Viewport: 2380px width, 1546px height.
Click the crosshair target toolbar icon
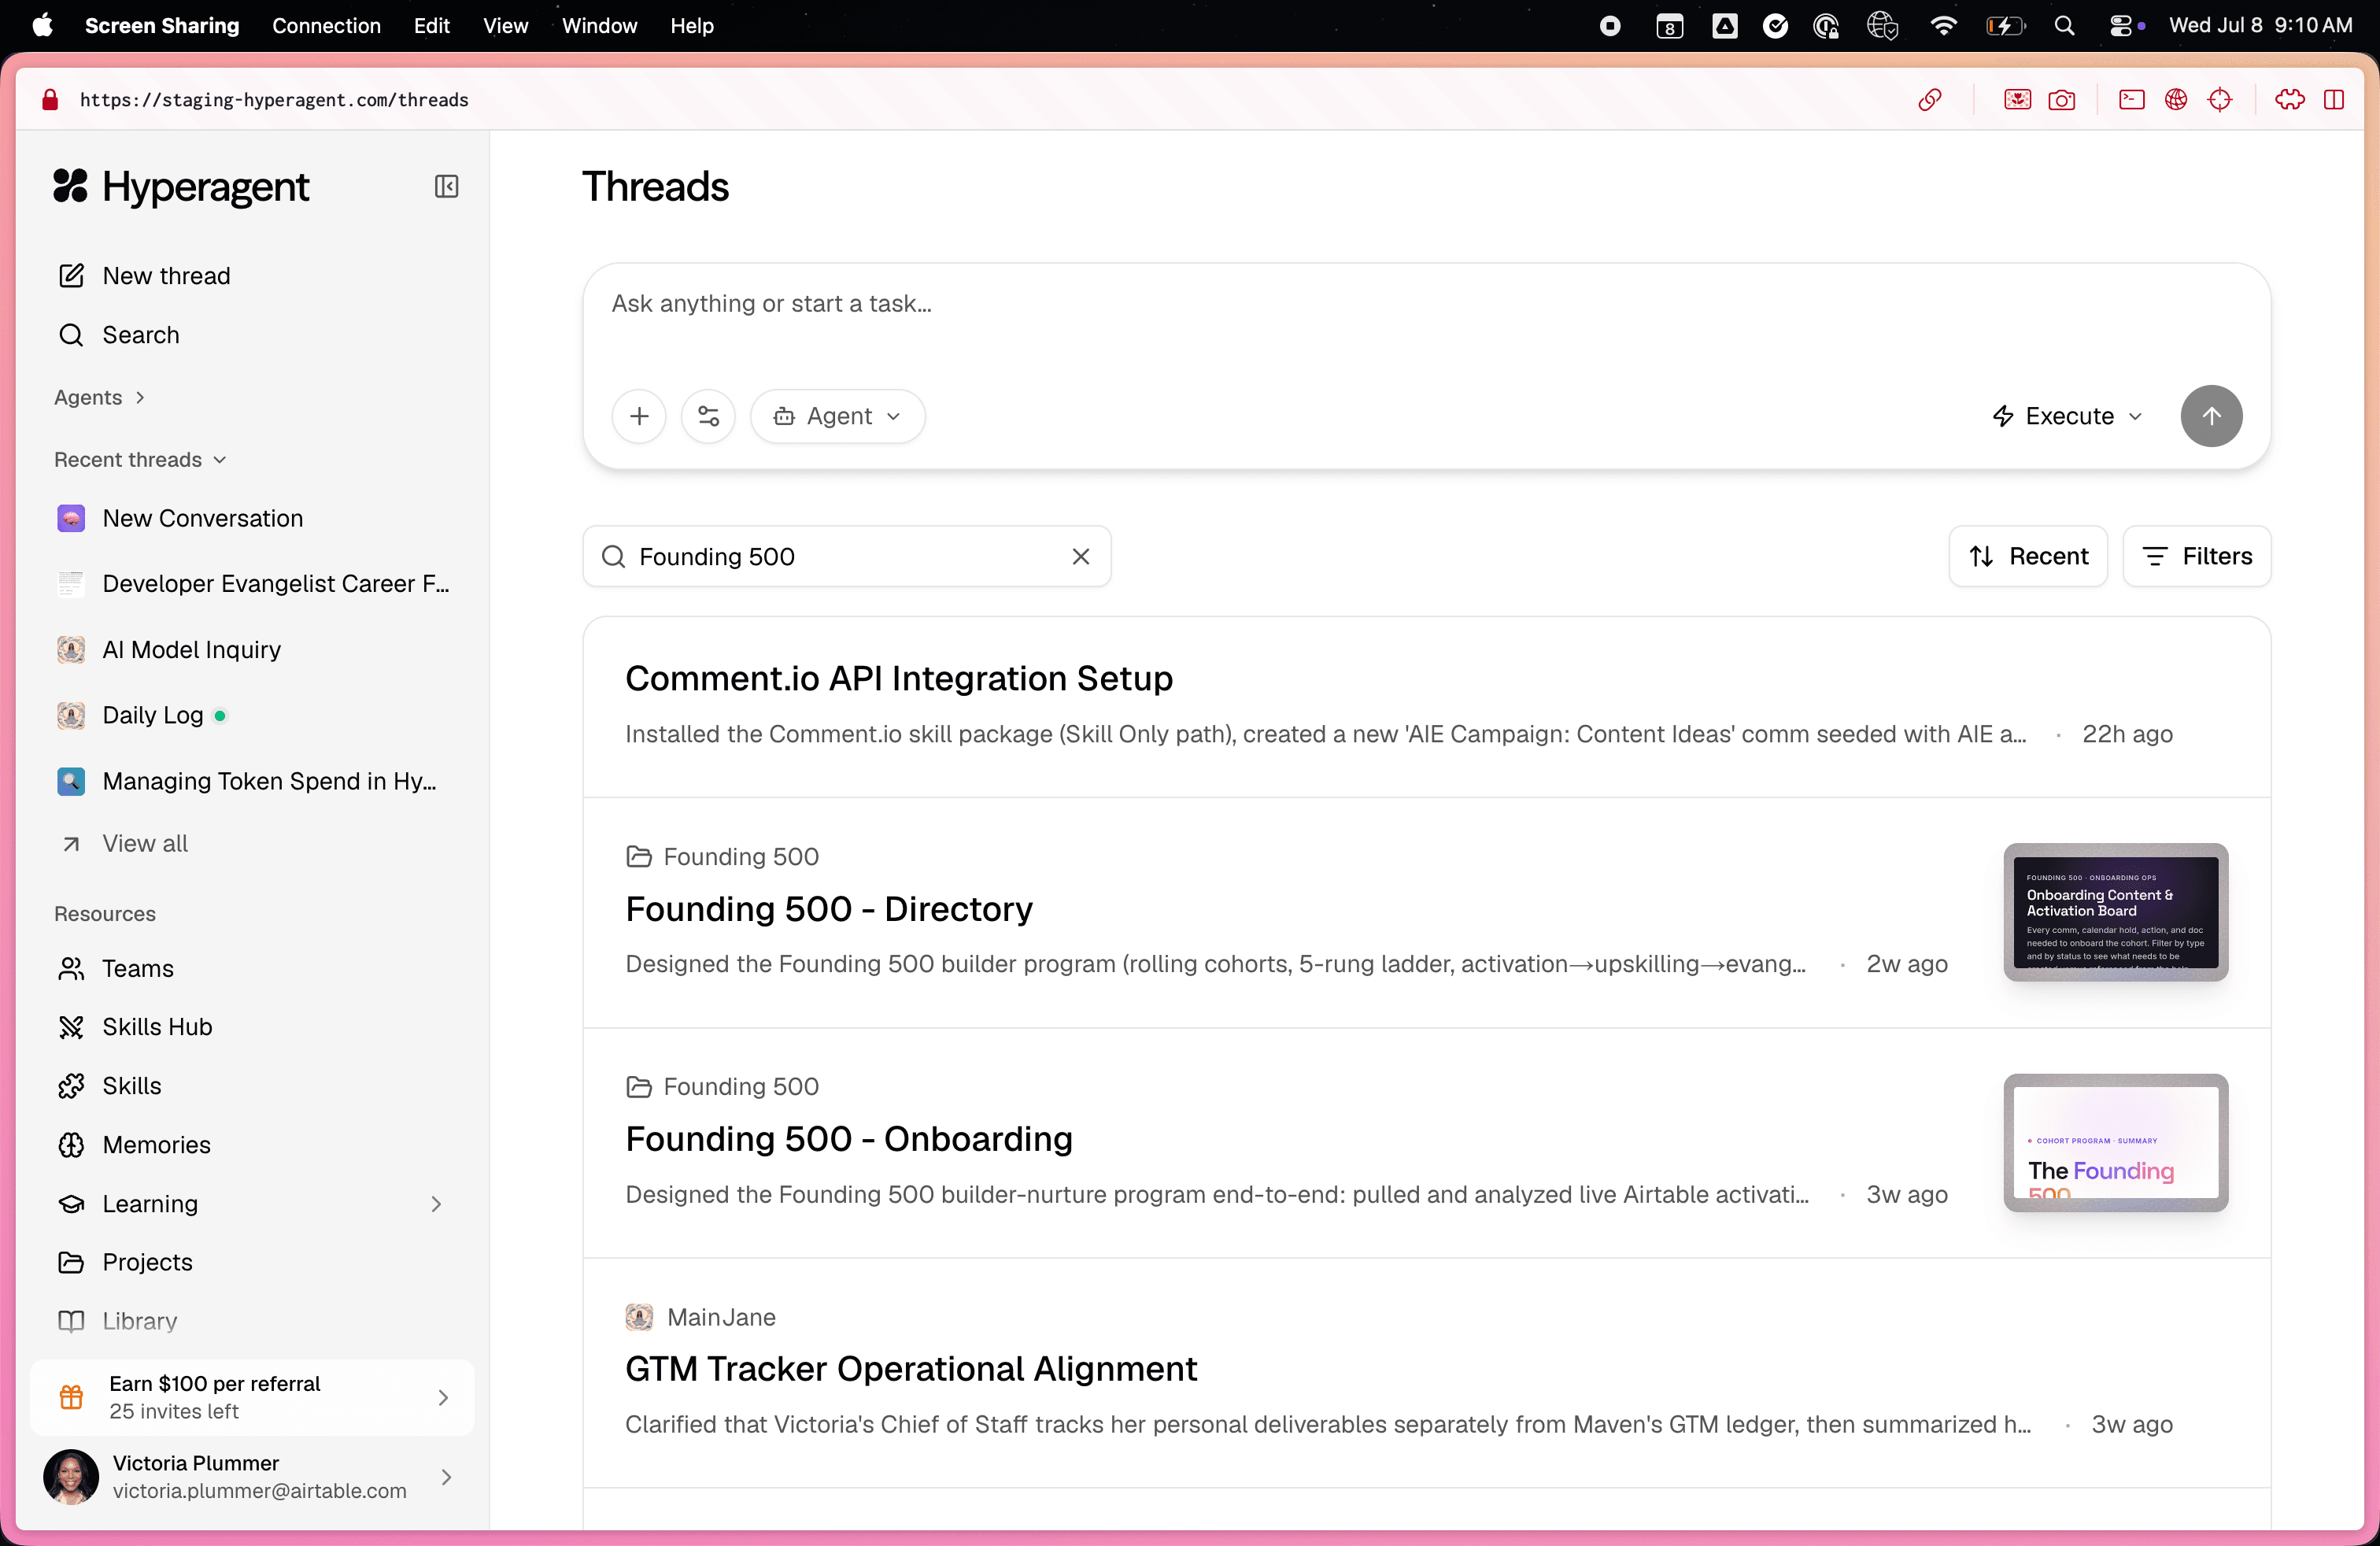(2219, 99)
